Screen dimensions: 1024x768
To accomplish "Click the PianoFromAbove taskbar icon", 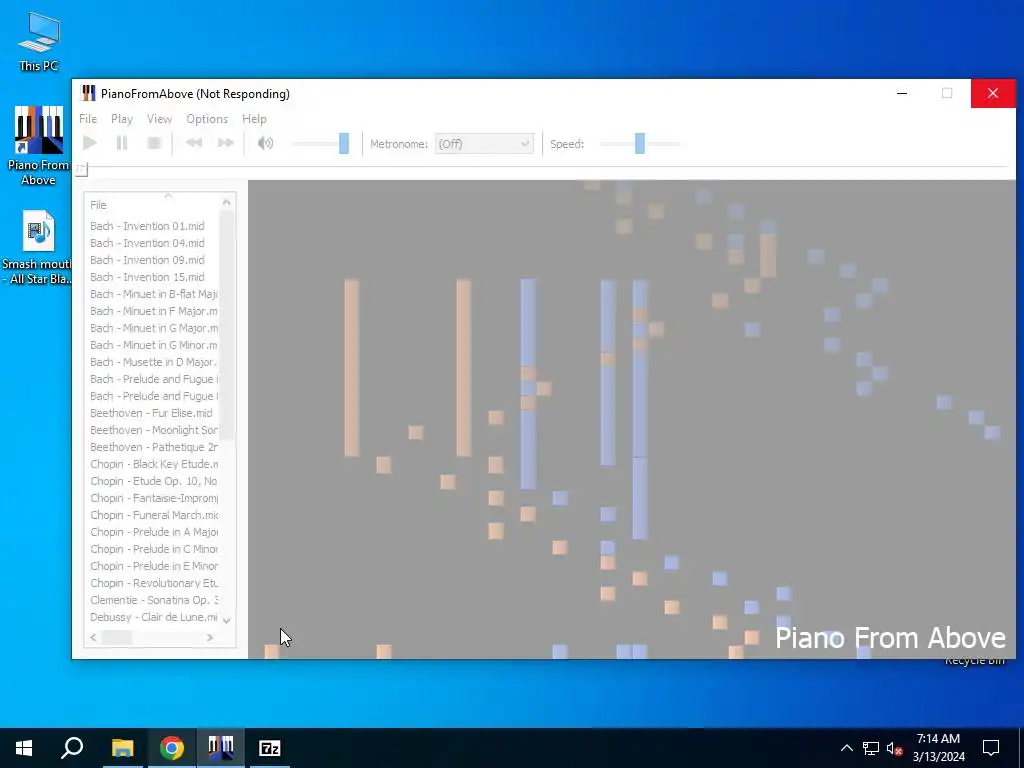I will [221, 748].
